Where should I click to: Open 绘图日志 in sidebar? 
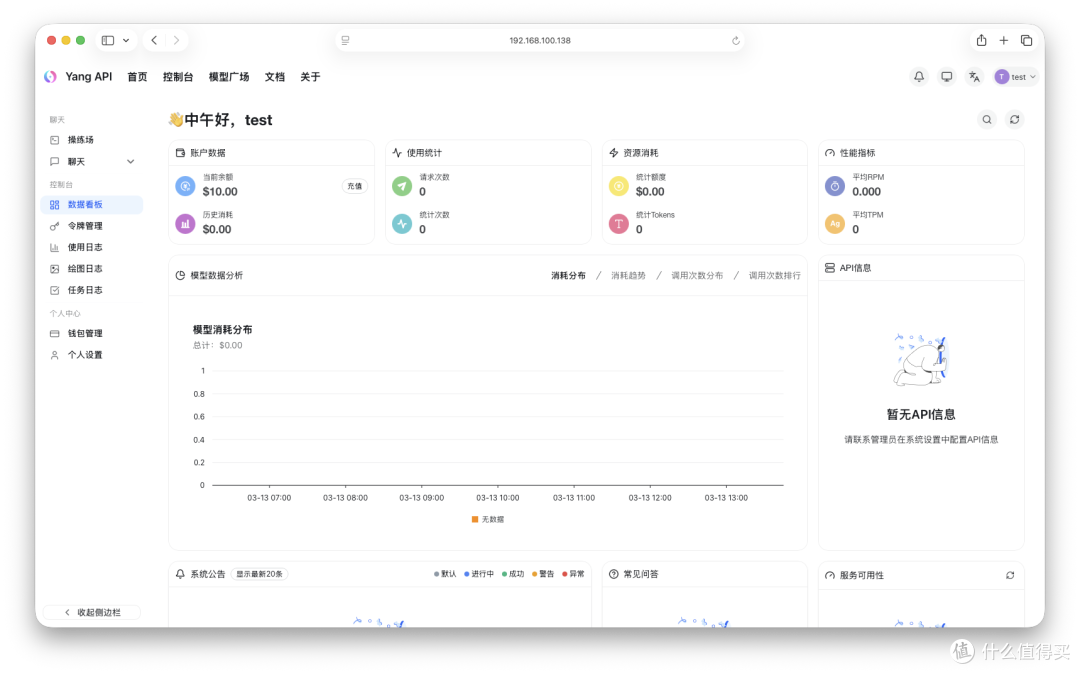[x=92, y=268]
